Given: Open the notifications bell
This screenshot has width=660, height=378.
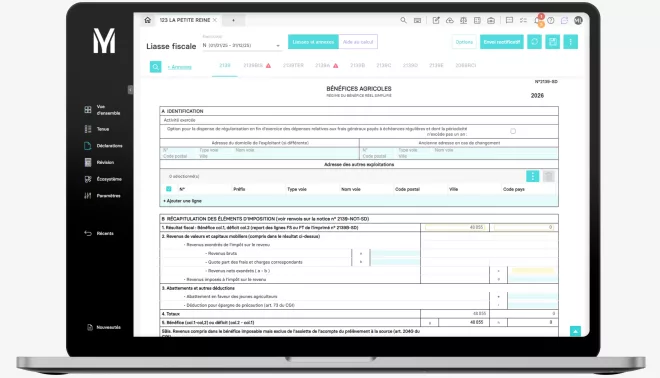Looking at the screenshot, I should pos(538,20).
